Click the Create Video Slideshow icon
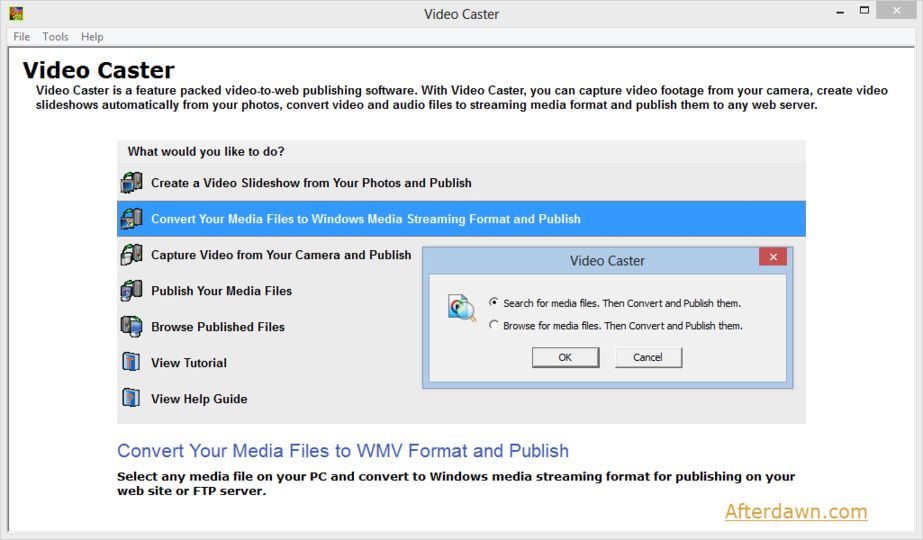The height and width of the screenshot is (540, 923). (x=131, y=183)
